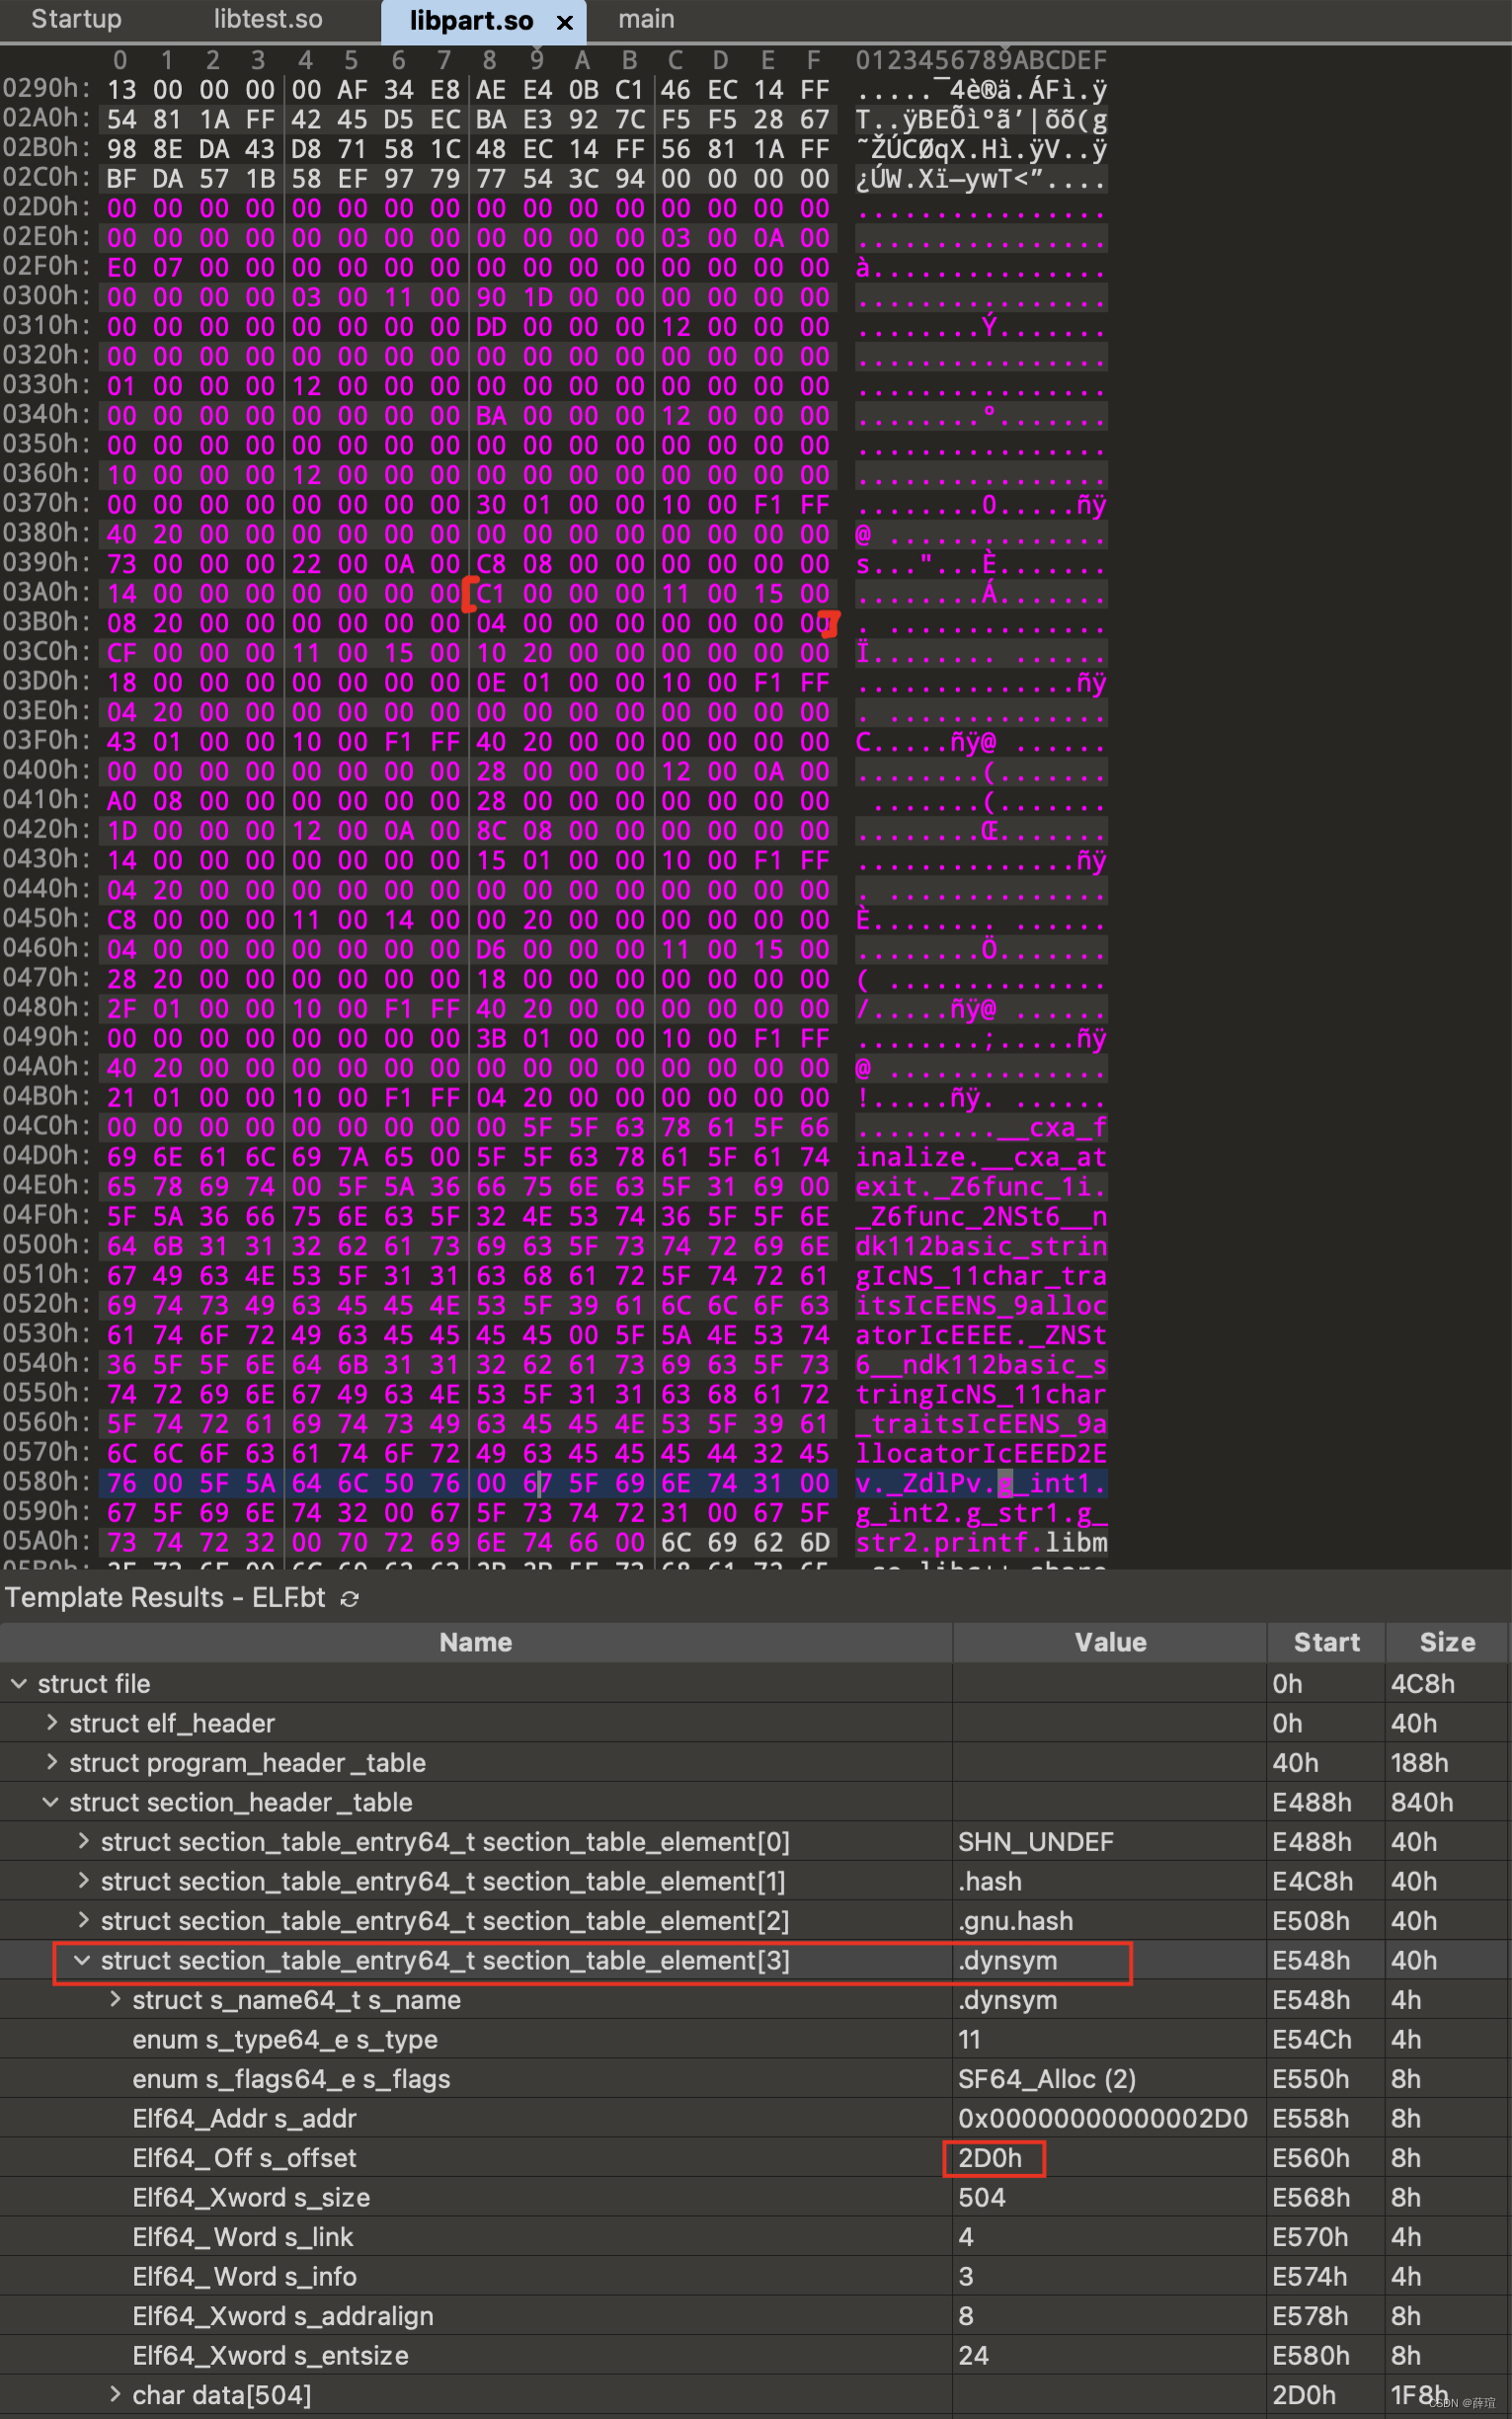Collapse the struct file node
1512x2419 pixels.
pyautogui.click(x=19, y=1684)
